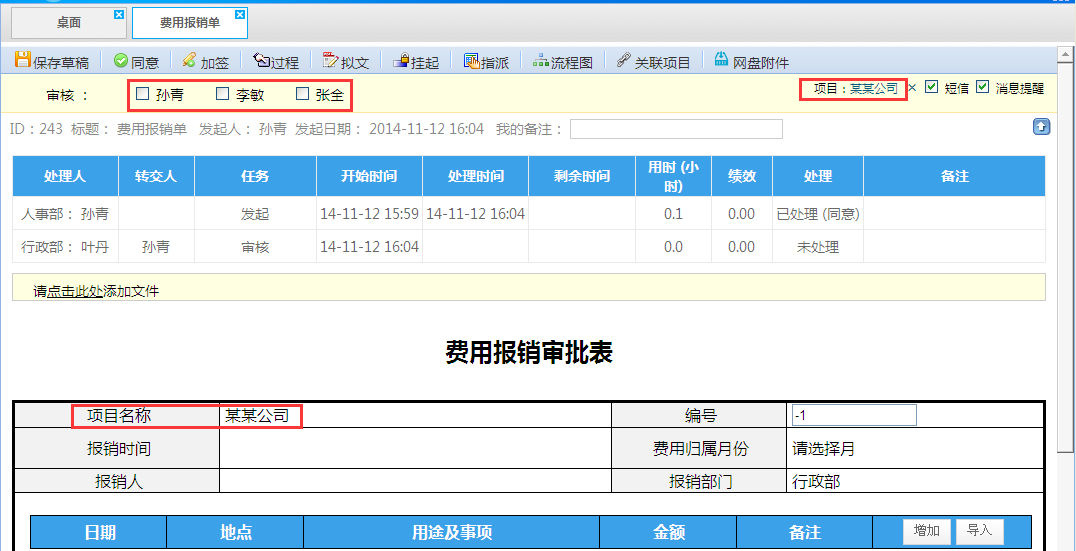This screenshot has height=551, width=1076.
Task: Click the 已处理 (同意) status cell
Action: (x=818, y=214)
